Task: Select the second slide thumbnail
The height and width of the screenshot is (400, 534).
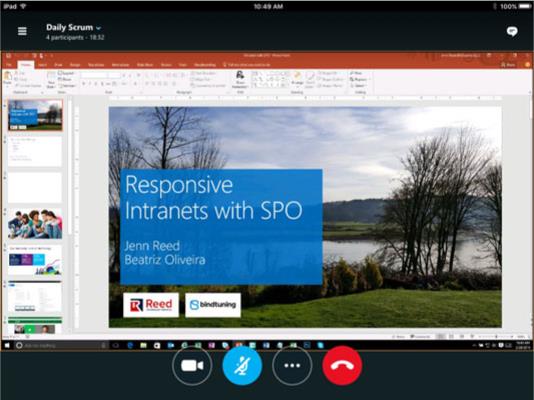Action: [x=35, y=151]
